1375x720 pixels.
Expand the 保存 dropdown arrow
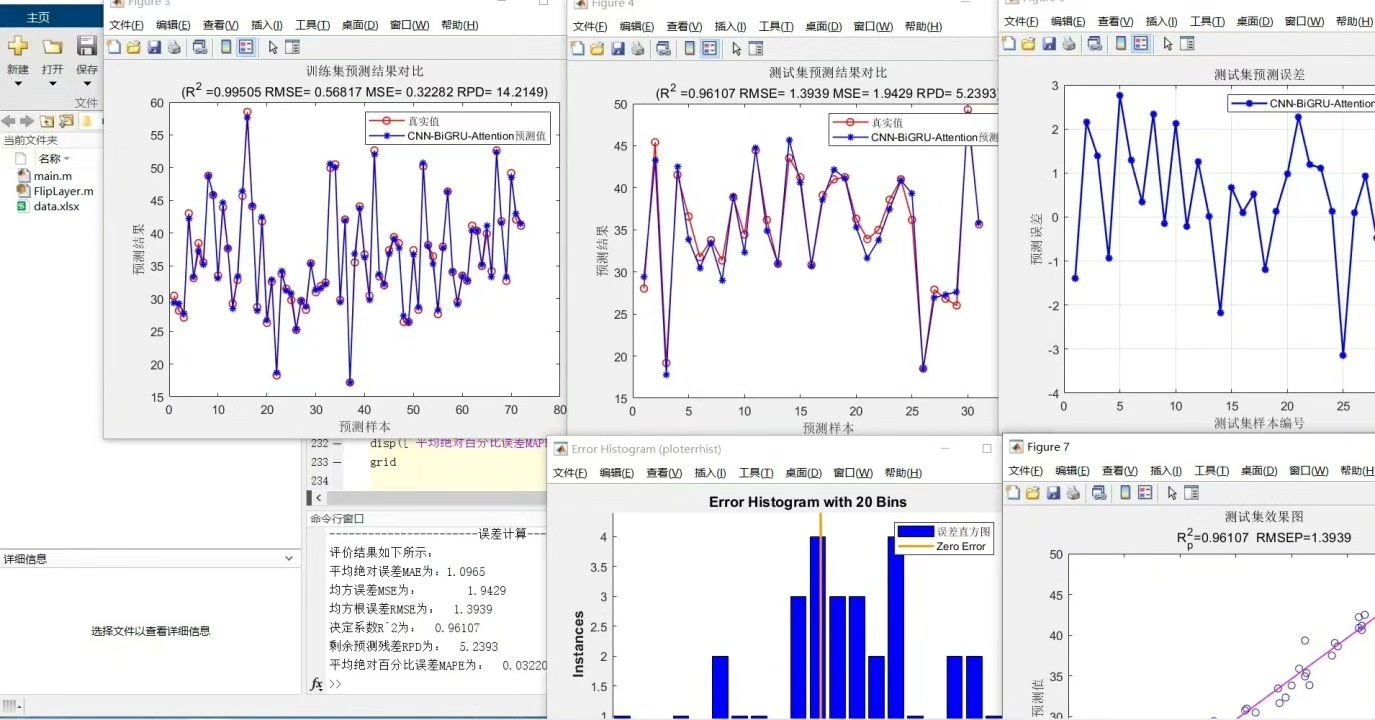pos(87,85)
